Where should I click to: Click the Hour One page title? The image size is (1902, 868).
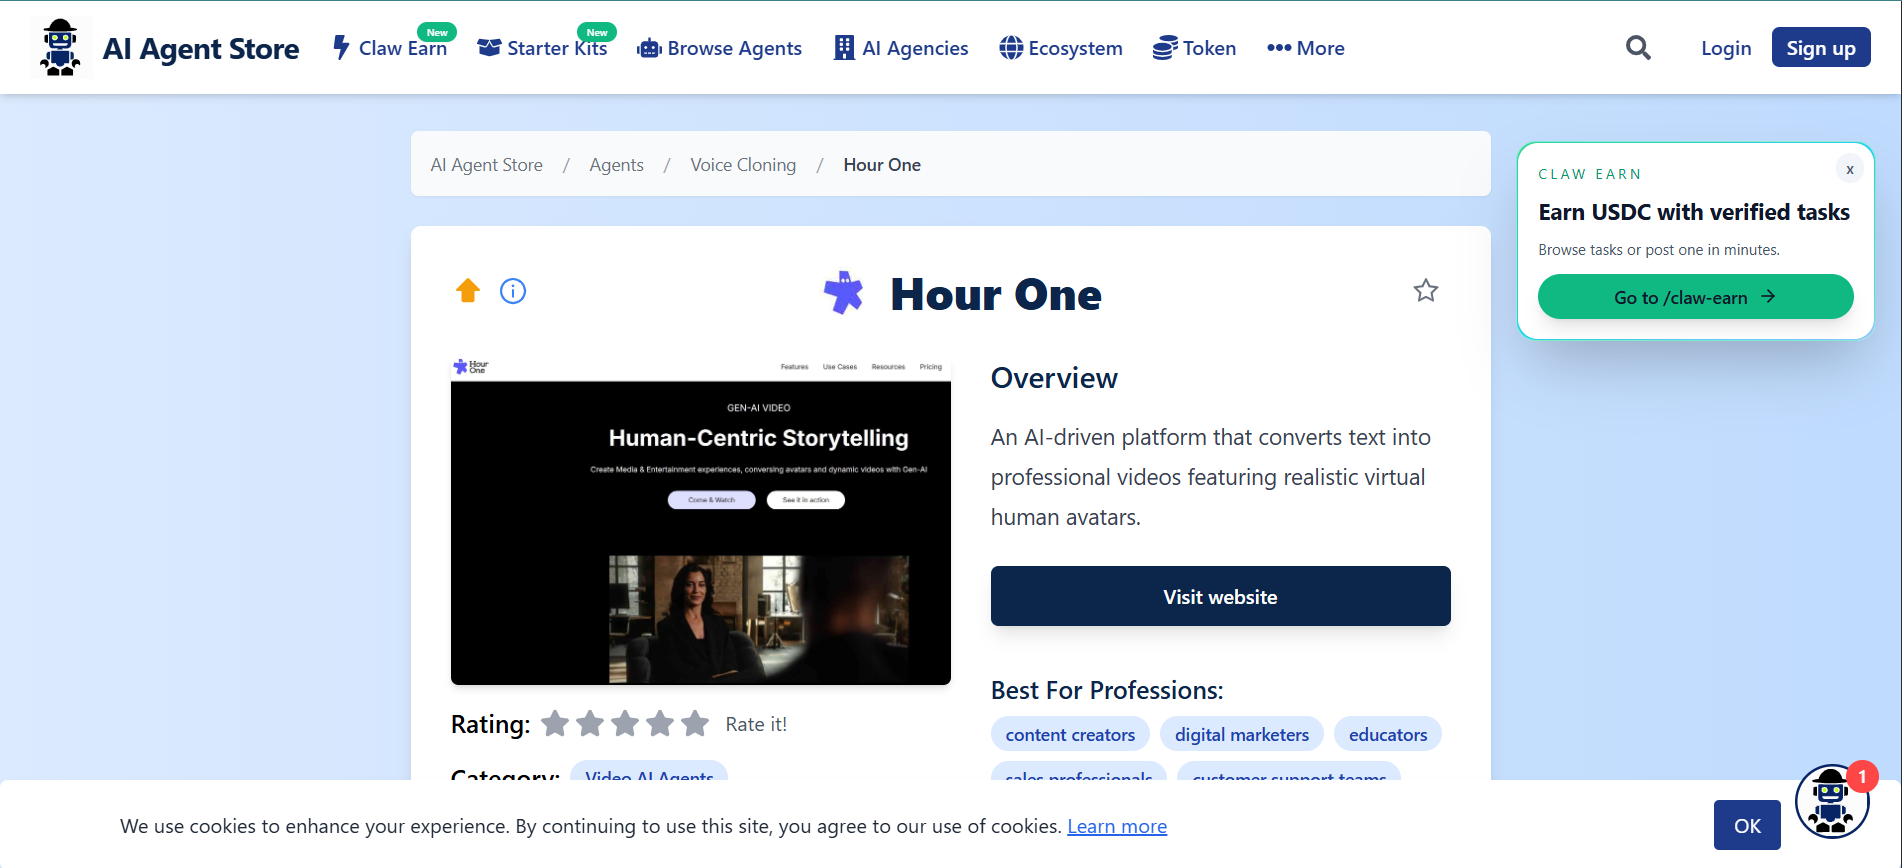point(996,294)
